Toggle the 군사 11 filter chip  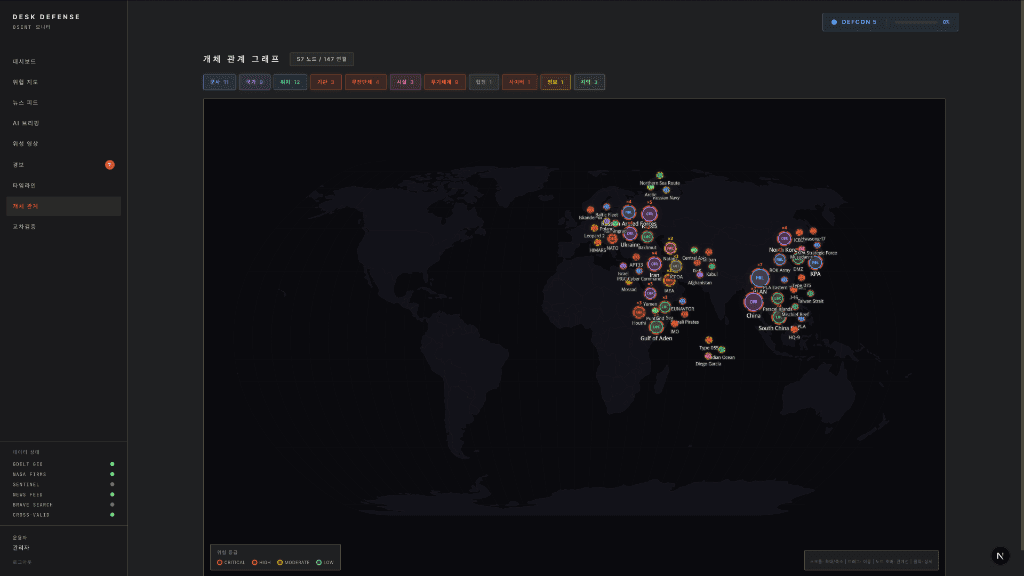[x=219, y=82]
